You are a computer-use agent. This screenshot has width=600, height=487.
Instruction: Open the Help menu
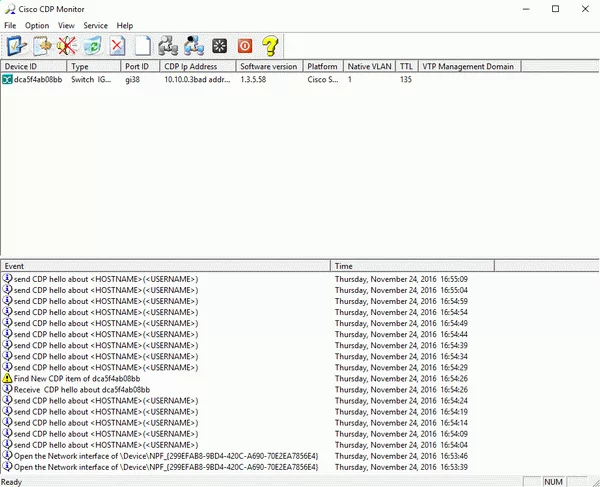pos(125,26)
